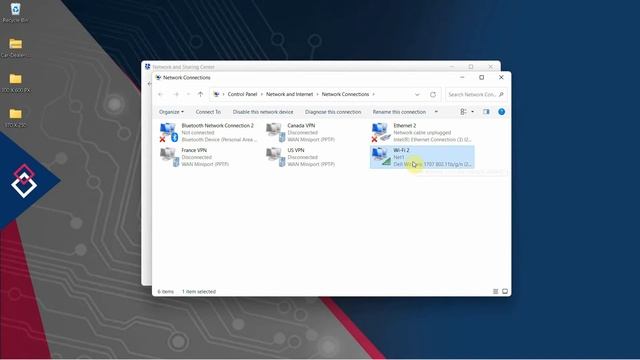Click the Canada VPN name label

tap(301, 126)
